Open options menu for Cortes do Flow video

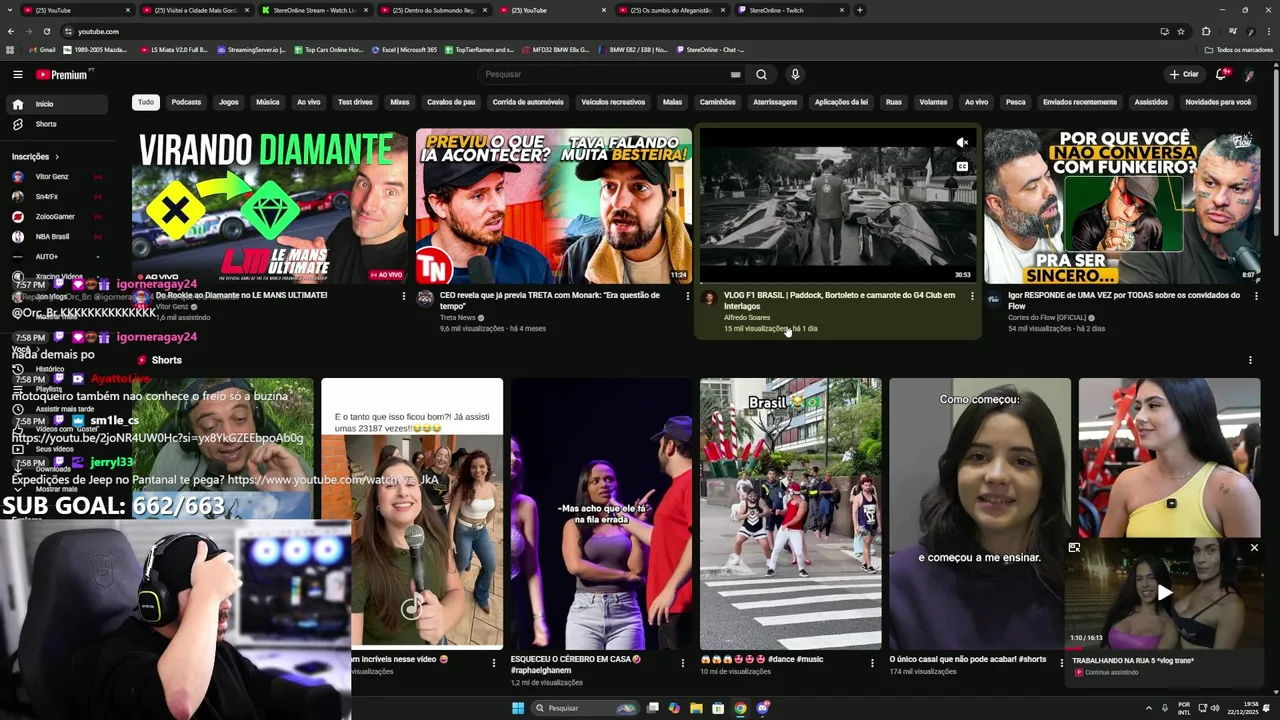coord(1256,296)
